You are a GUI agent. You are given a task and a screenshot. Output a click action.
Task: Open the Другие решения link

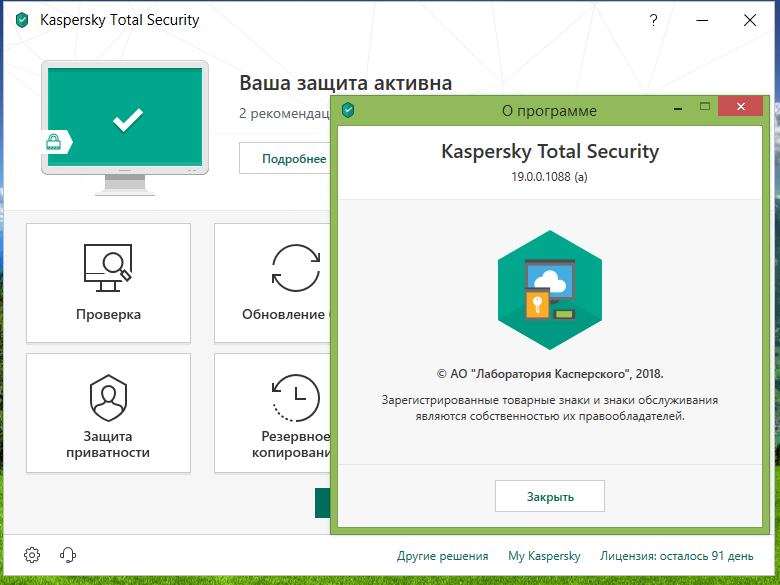pyautogui.click(x=442, y=556)
